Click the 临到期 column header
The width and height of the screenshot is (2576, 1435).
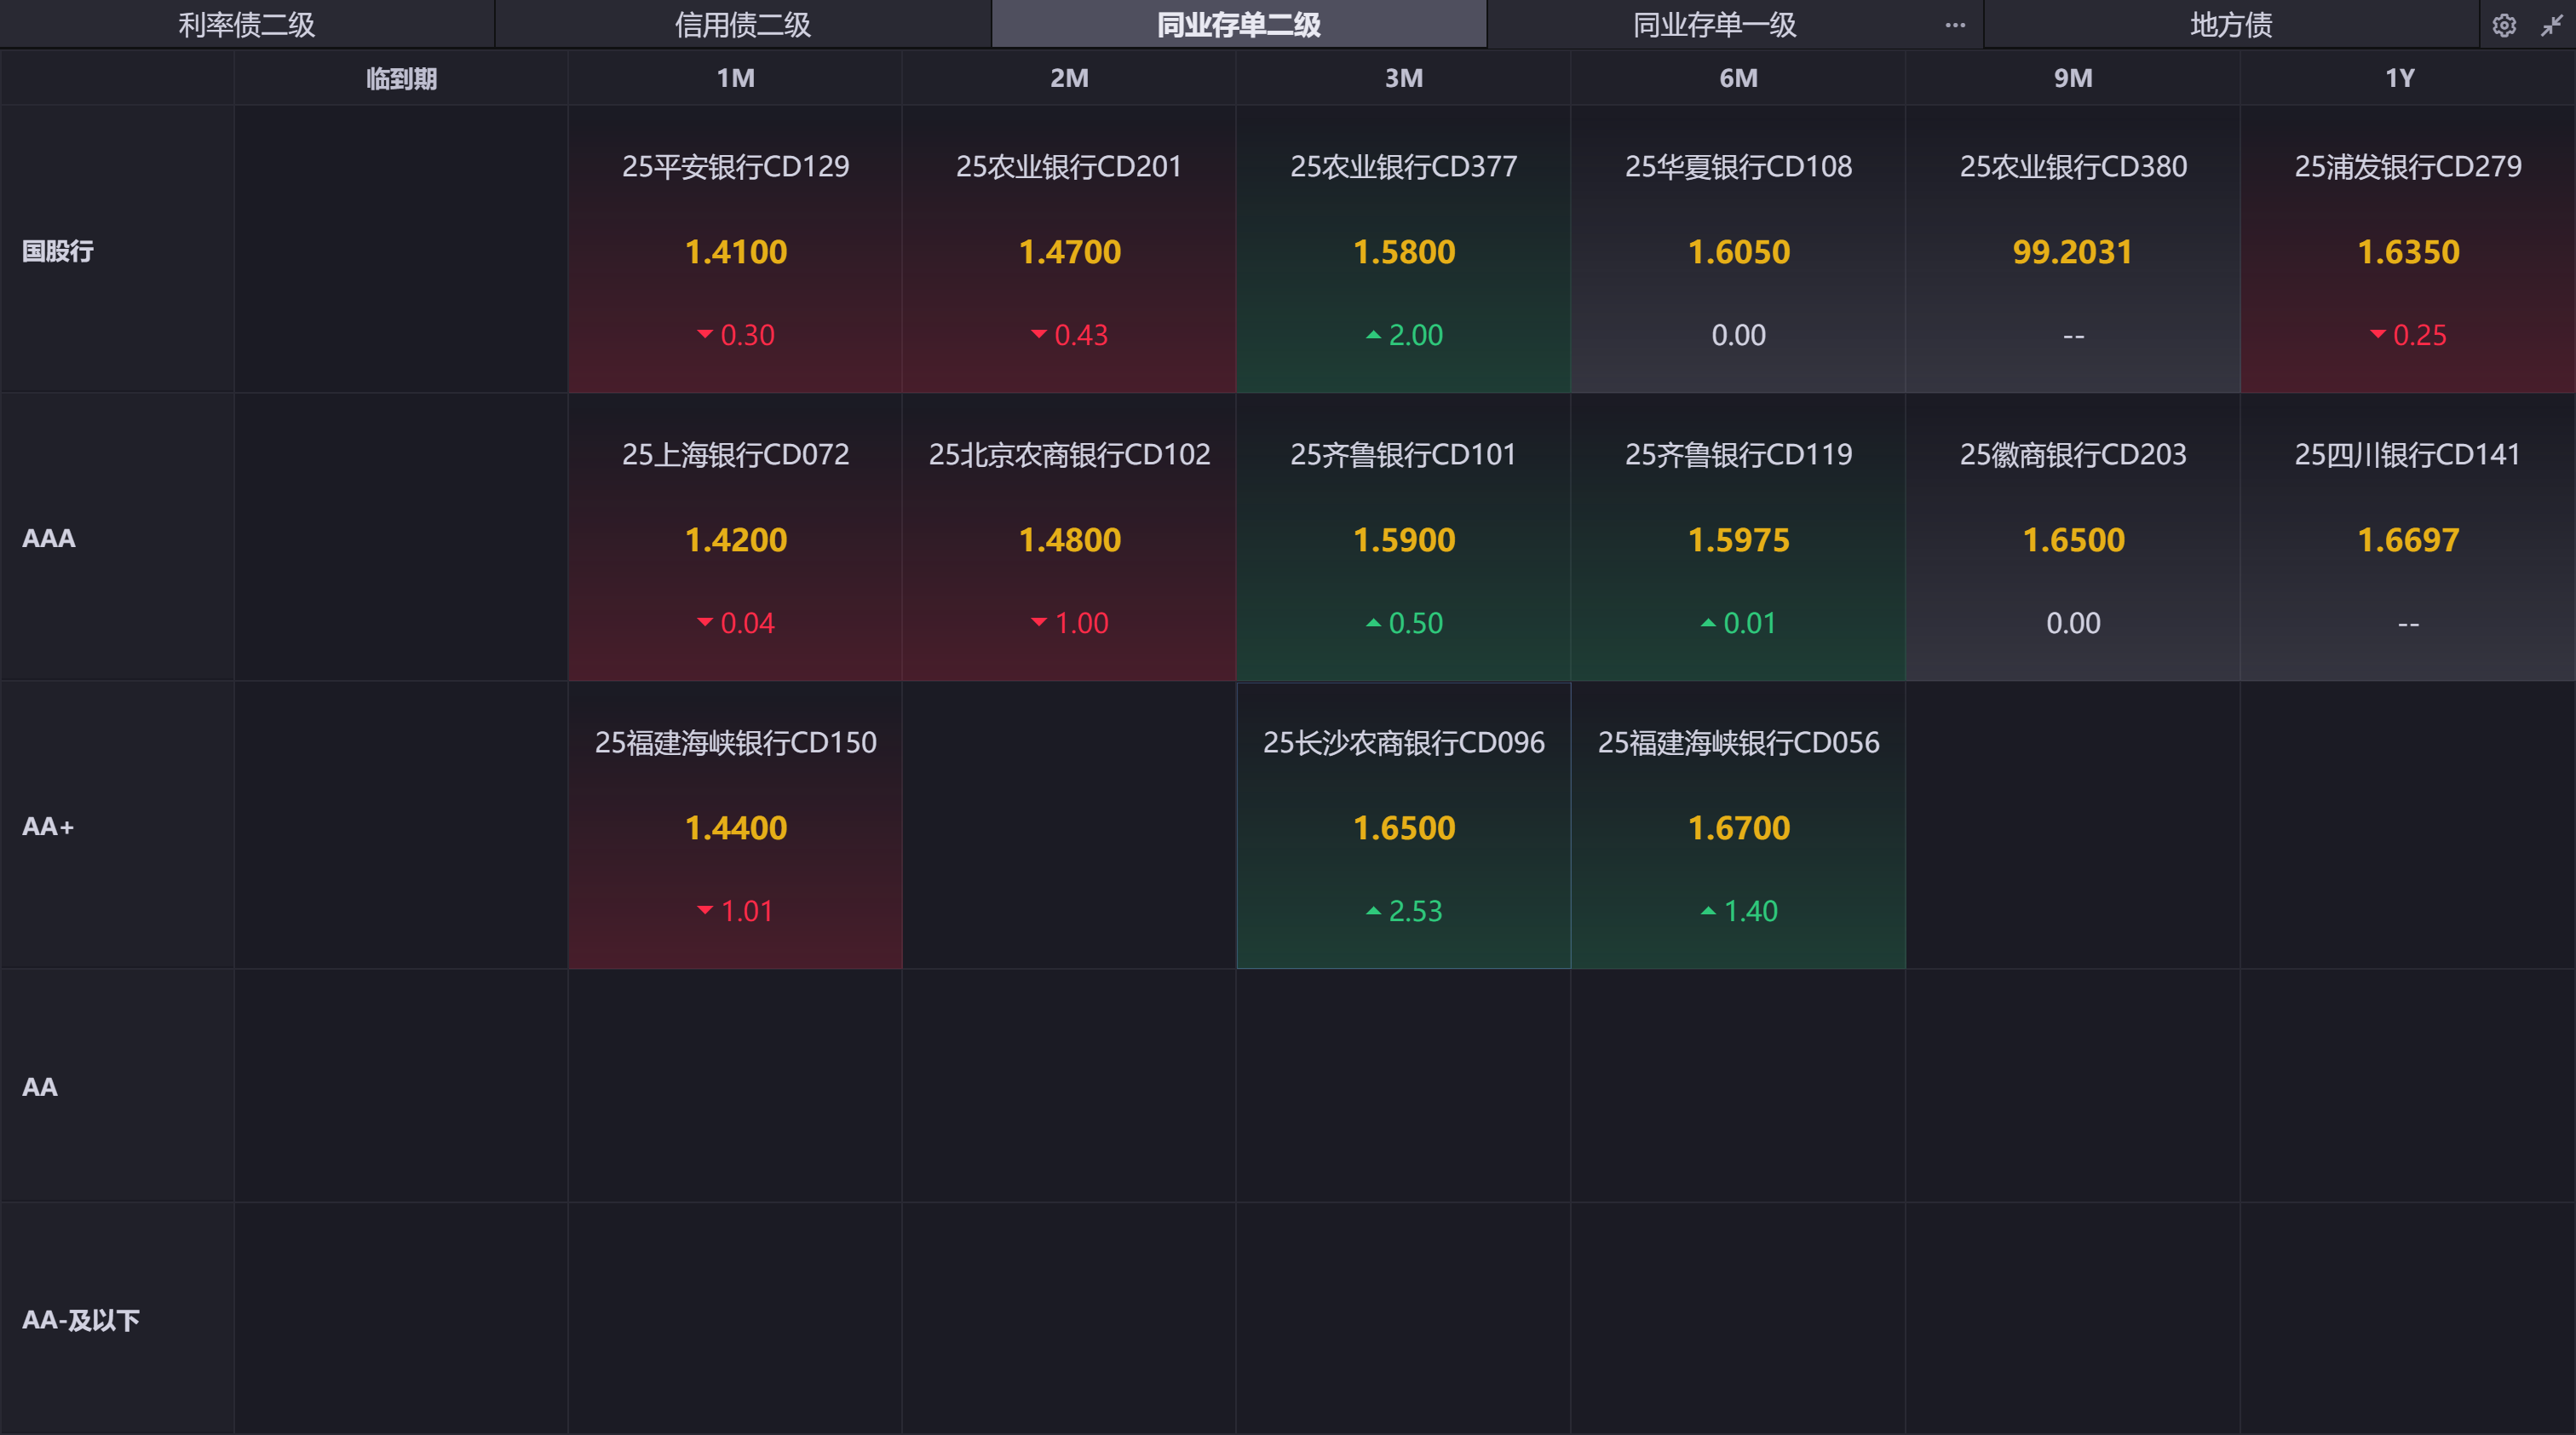[x=401, y=78]
